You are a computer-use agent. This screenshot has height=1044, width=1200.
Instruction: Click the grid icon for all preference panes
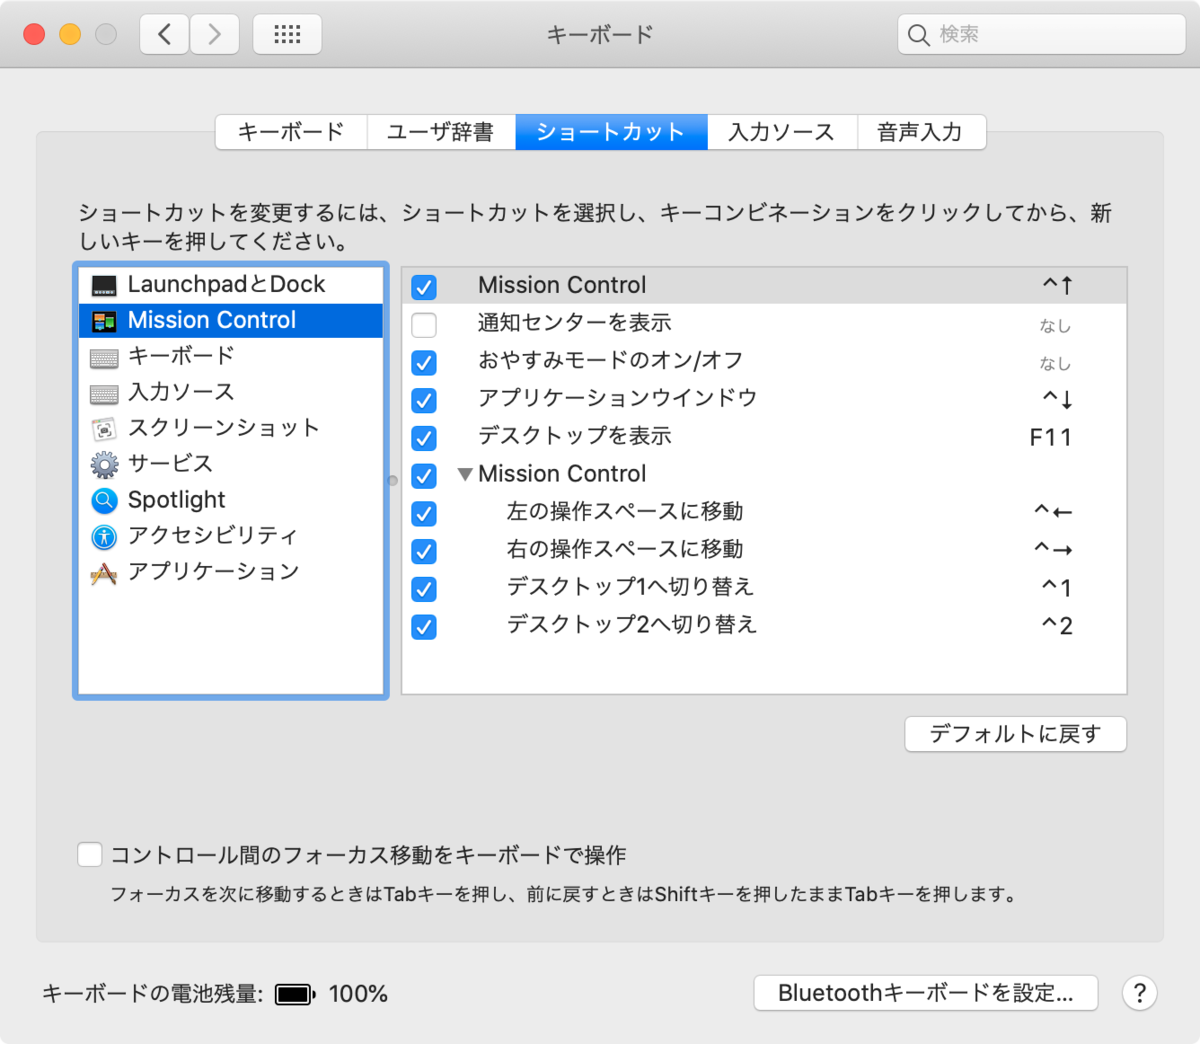[287, 33]
